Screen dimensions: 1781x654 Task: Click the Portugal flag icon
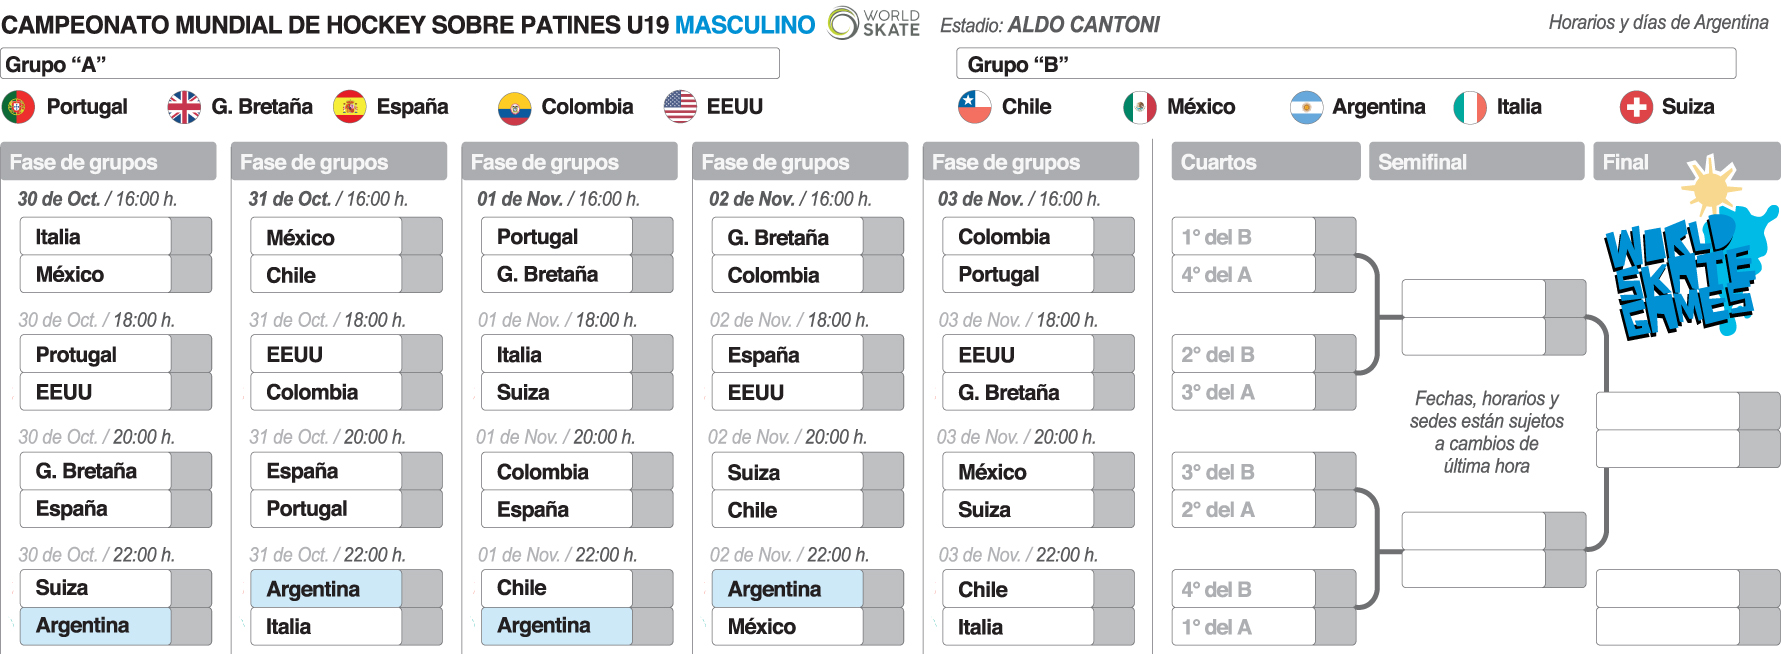pyautogui.click(x=18, y=107)
